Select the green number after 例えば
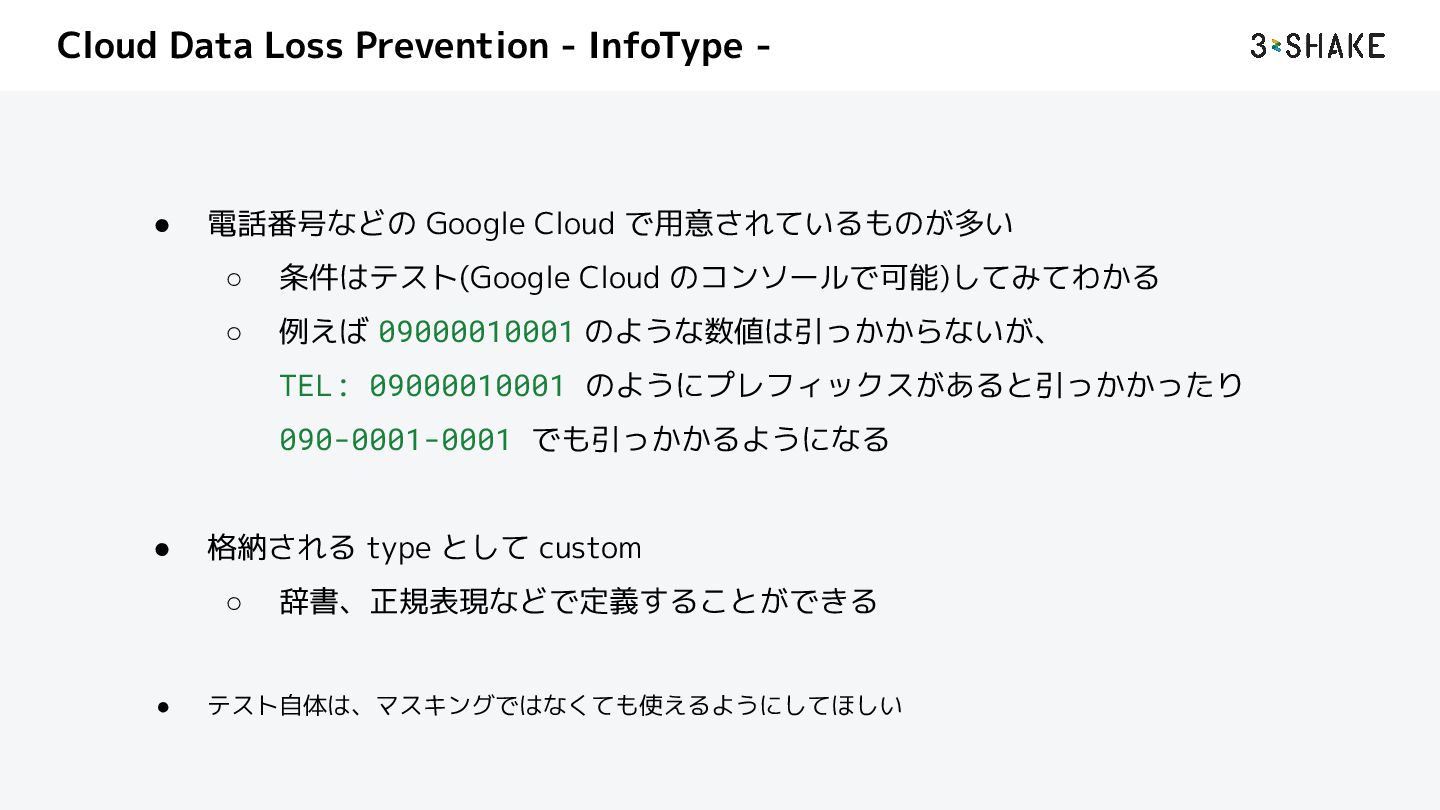1440x810 pixels. [476, 332]
